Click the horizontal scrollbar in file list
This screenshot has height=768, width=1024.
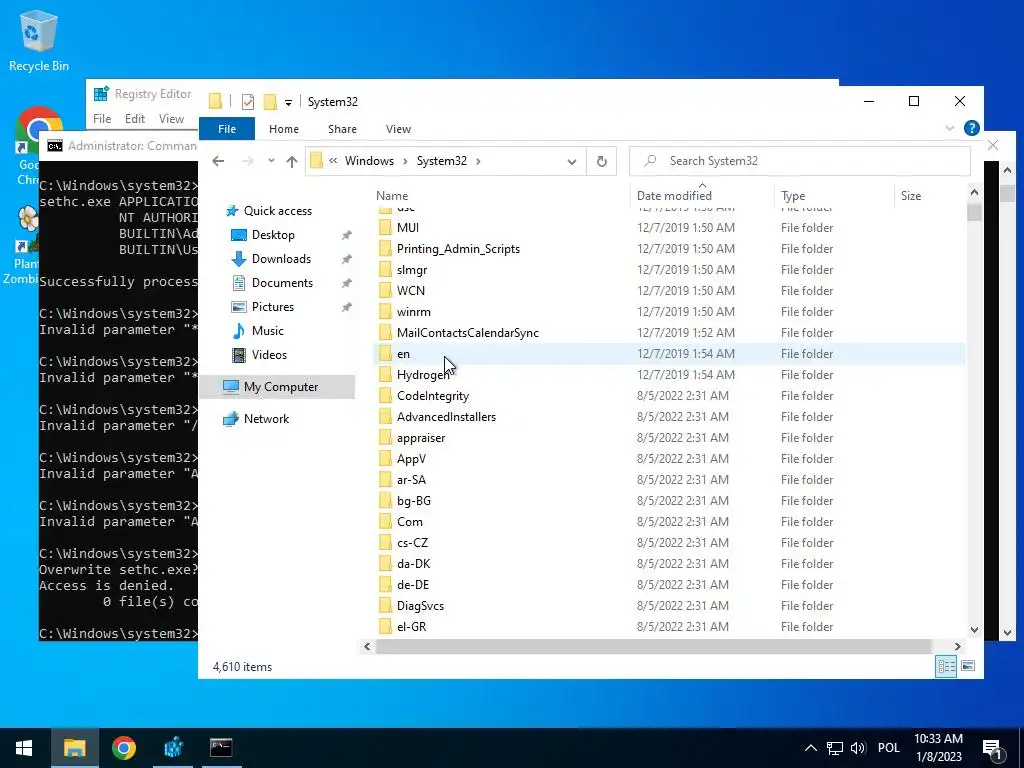click(x=653, y=646)
